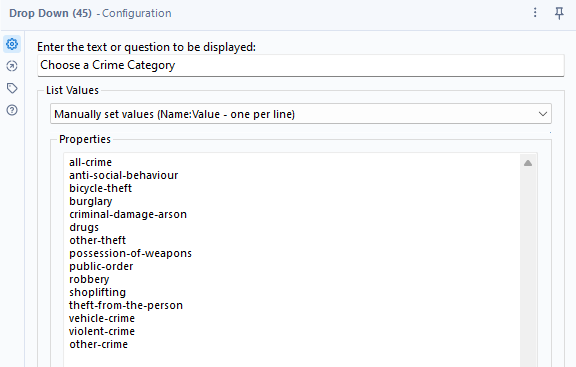Click the theft-from-the-person entry

tap(126, 305)
